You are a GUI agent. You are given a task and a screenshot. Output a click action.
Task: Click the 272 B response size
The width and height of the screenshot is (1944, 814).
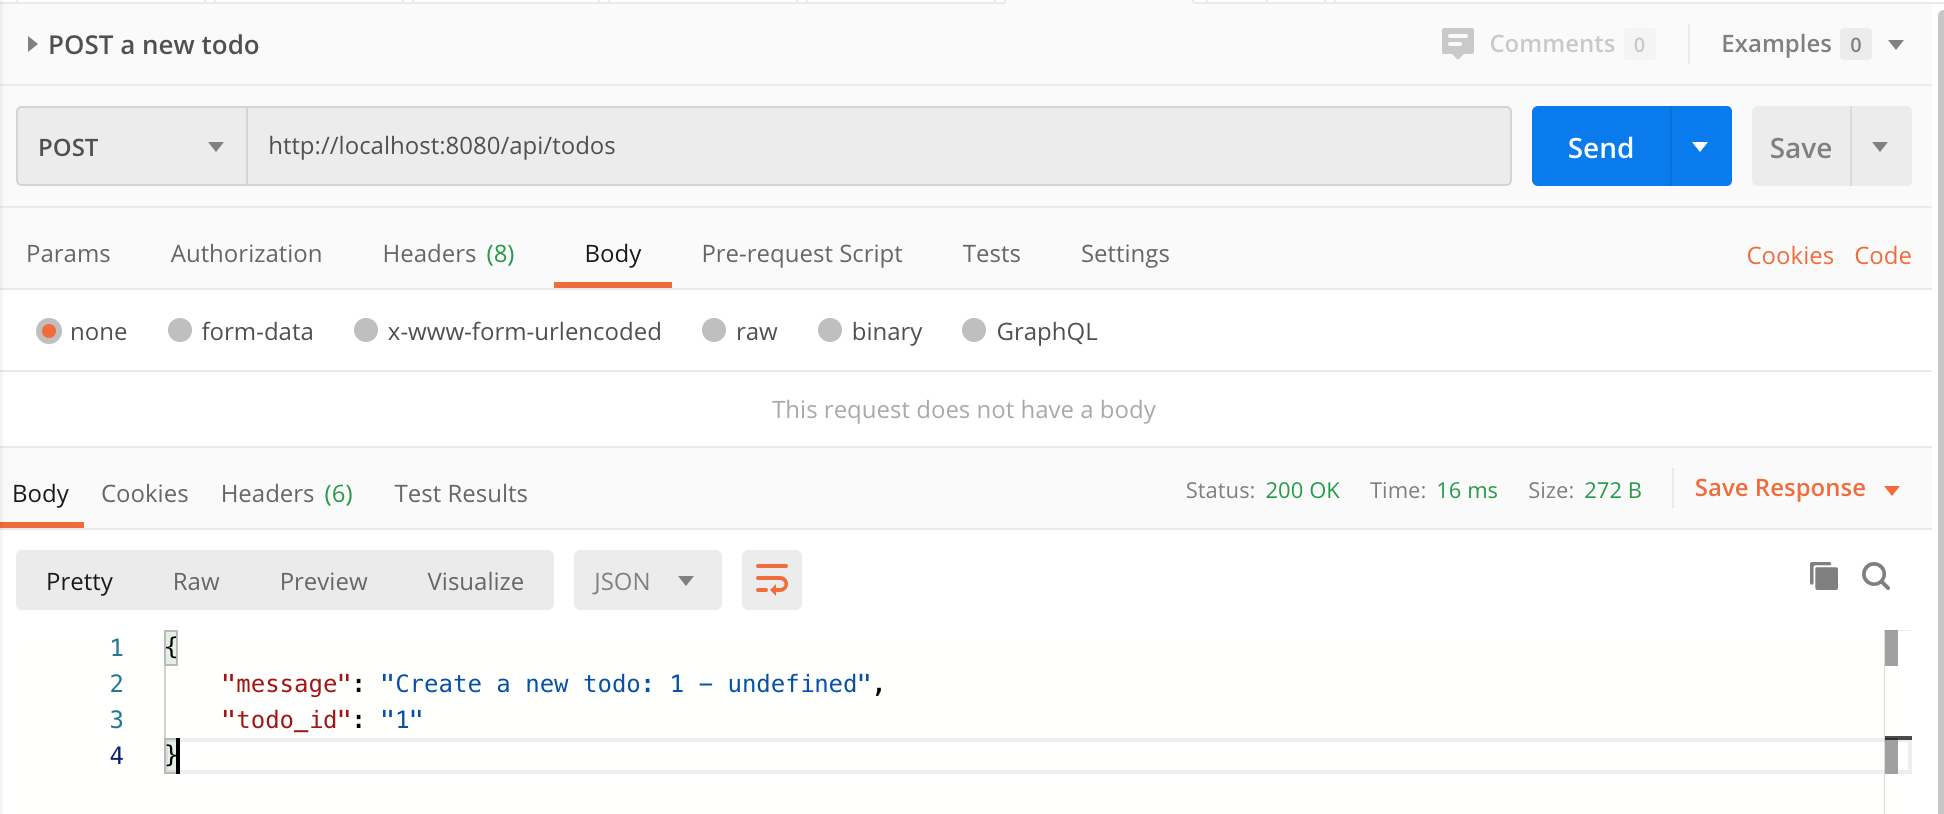coord(1612,490)
